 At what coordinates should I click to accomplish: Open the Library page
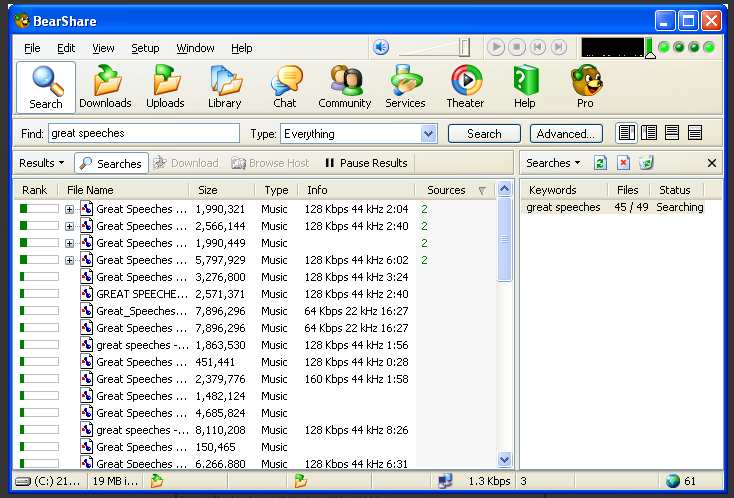coord(225,88)
